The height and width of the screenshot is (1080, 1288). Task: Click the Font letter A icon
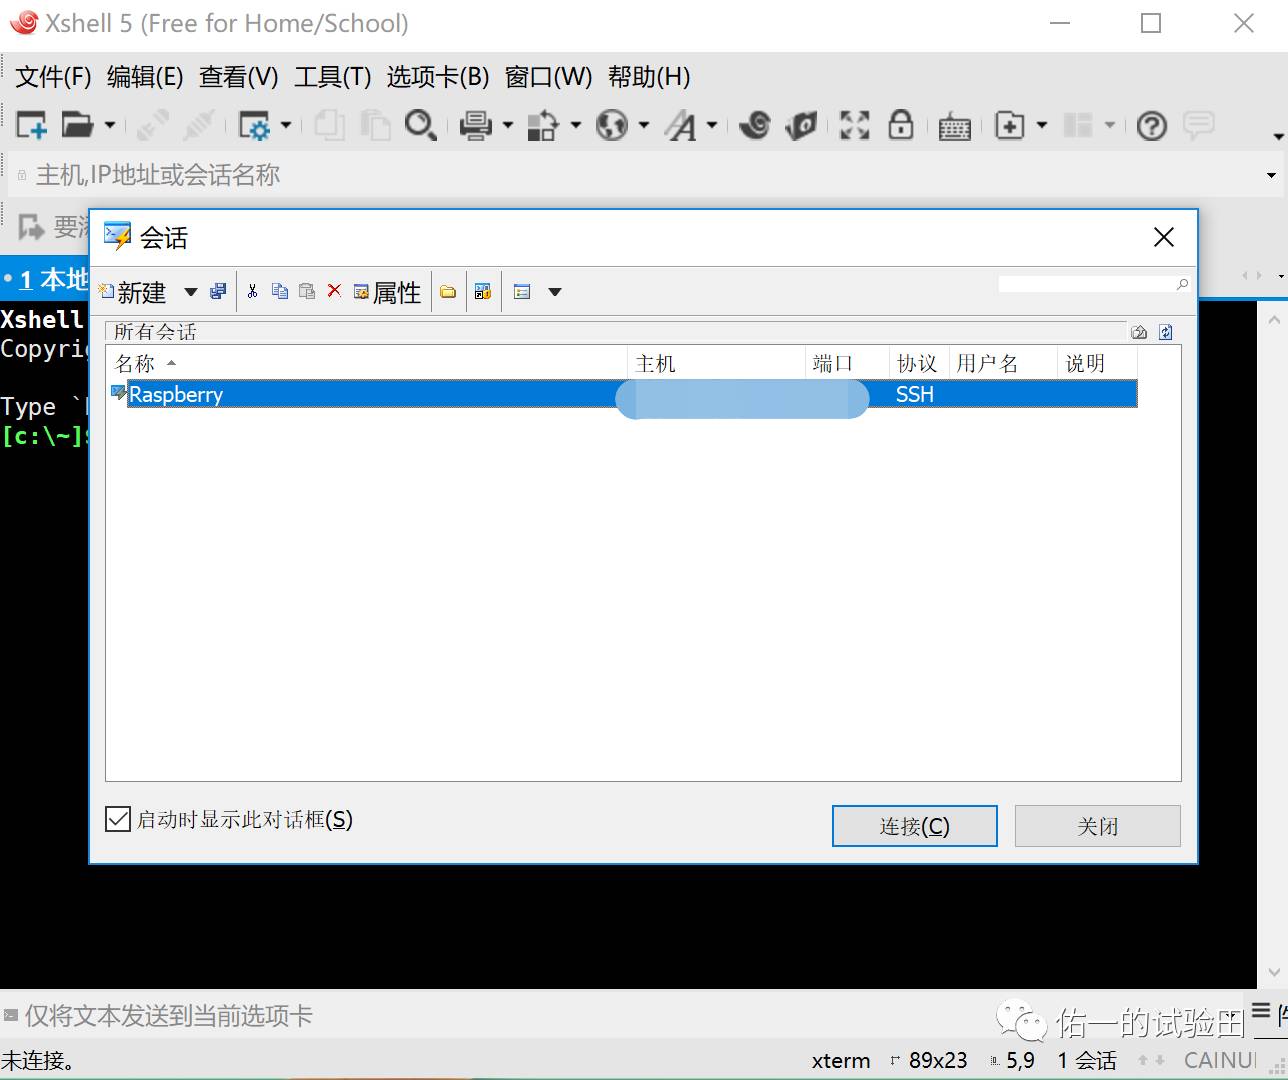[681, 125]
